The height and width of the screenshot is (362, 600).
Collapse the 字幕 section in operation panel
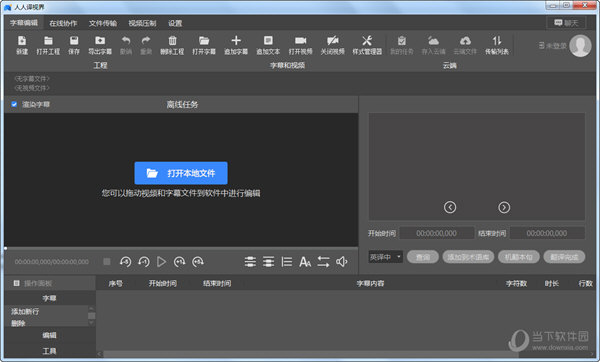click(x=49, y=298)
